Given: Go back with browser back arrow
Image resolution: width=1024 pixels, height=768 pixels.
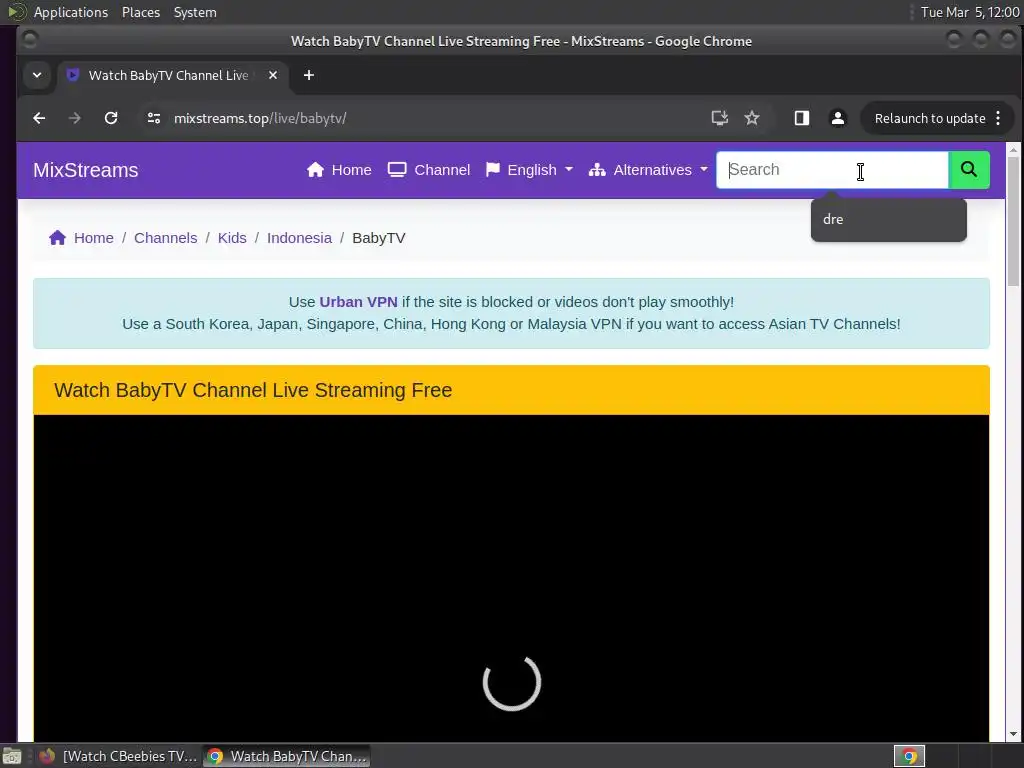Looking at the screenshot, I should coord(39,118).
